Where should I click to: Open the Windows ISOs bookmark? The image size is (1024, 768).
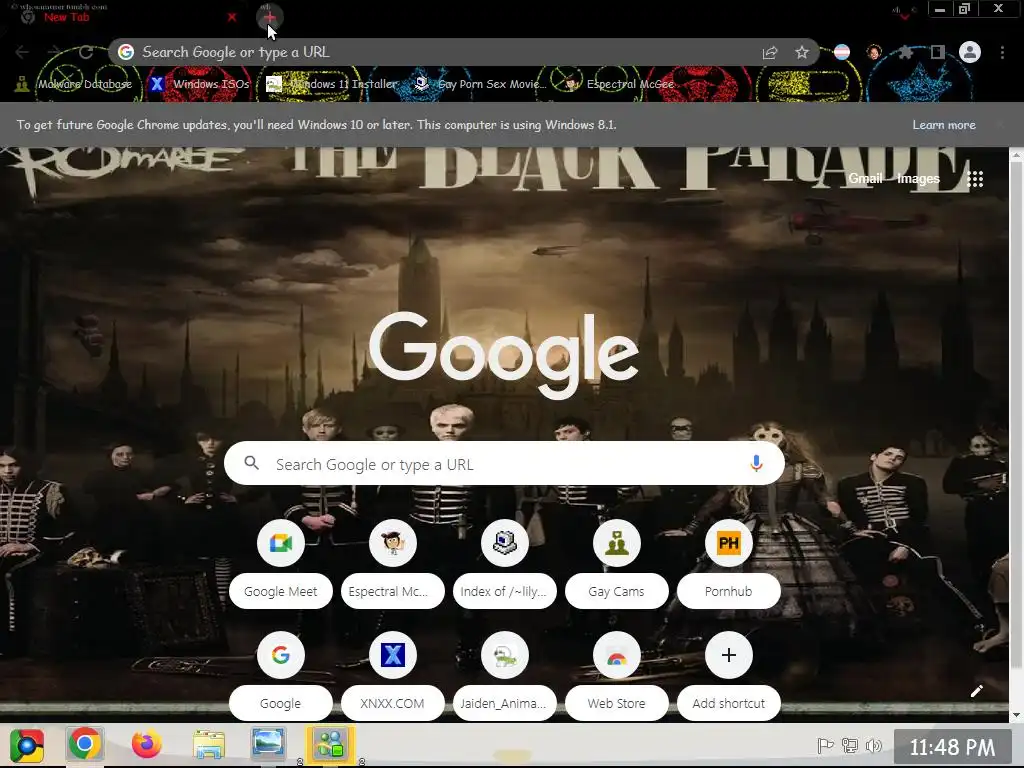coord(200,84)
